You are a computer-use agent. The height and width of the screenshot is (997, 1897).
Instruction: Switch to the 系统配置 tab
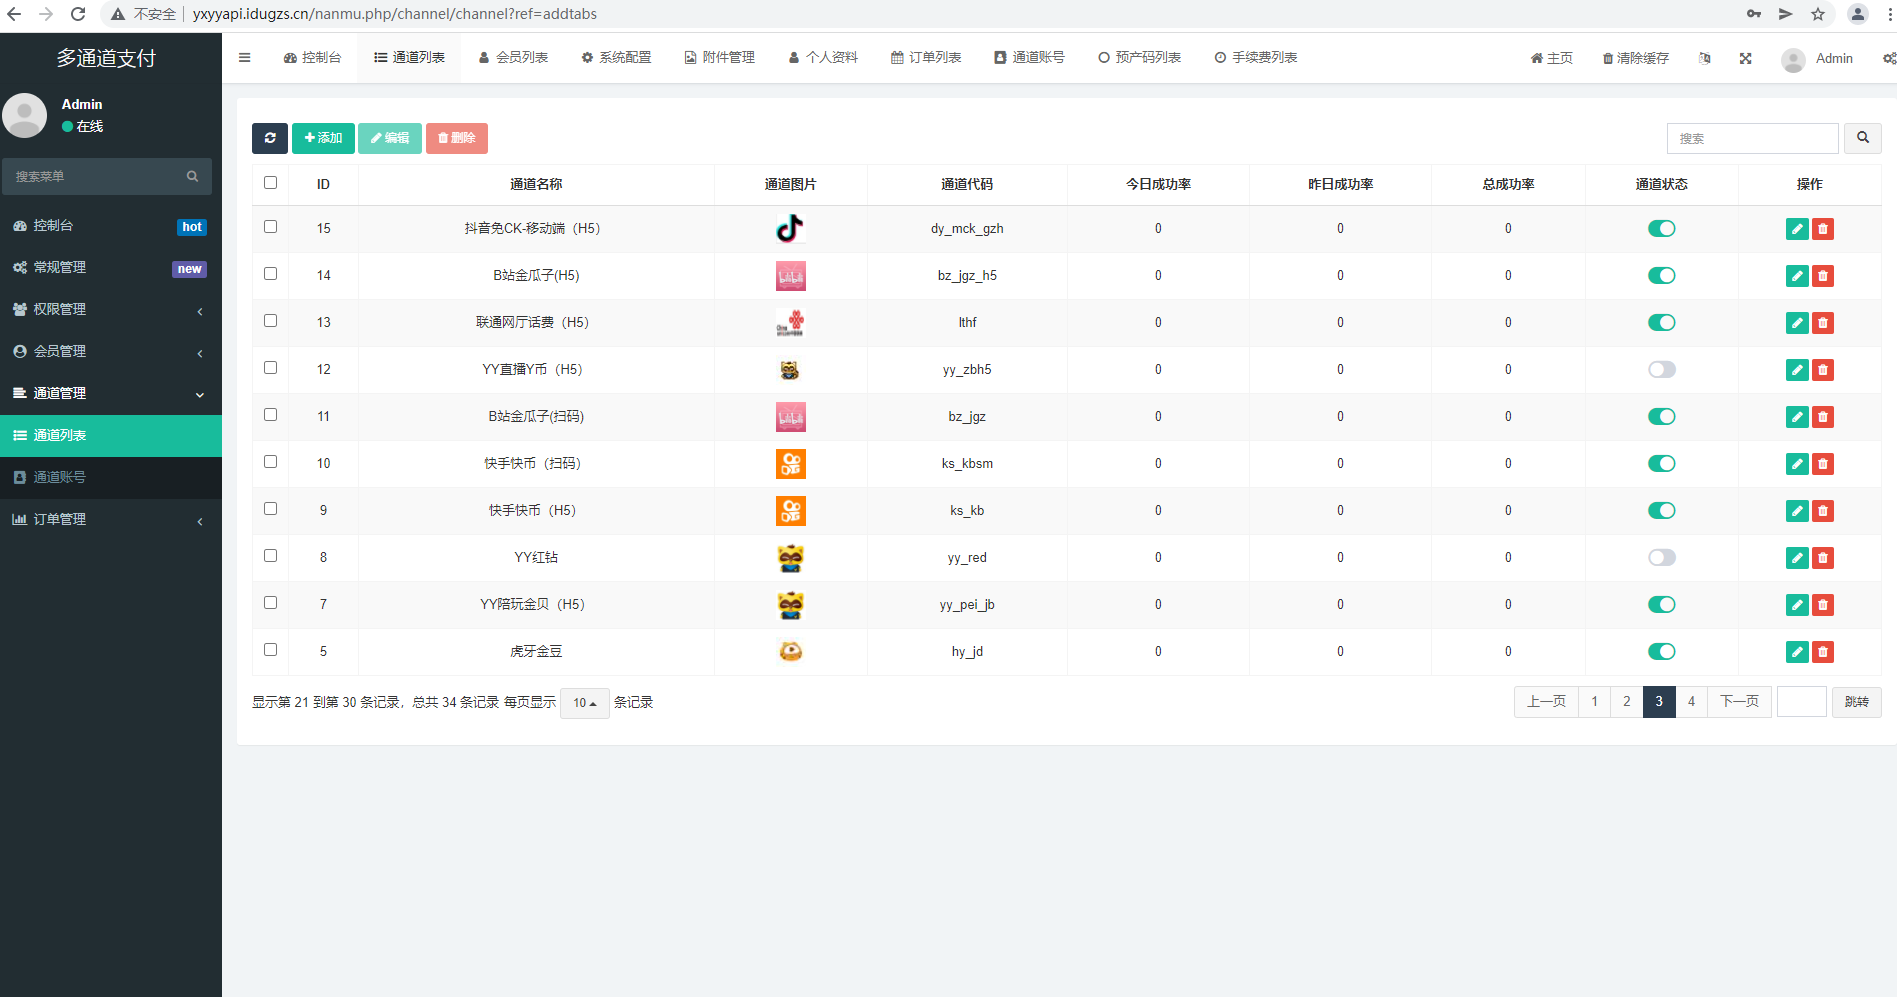pyautogui.click(x=616, y=58)
